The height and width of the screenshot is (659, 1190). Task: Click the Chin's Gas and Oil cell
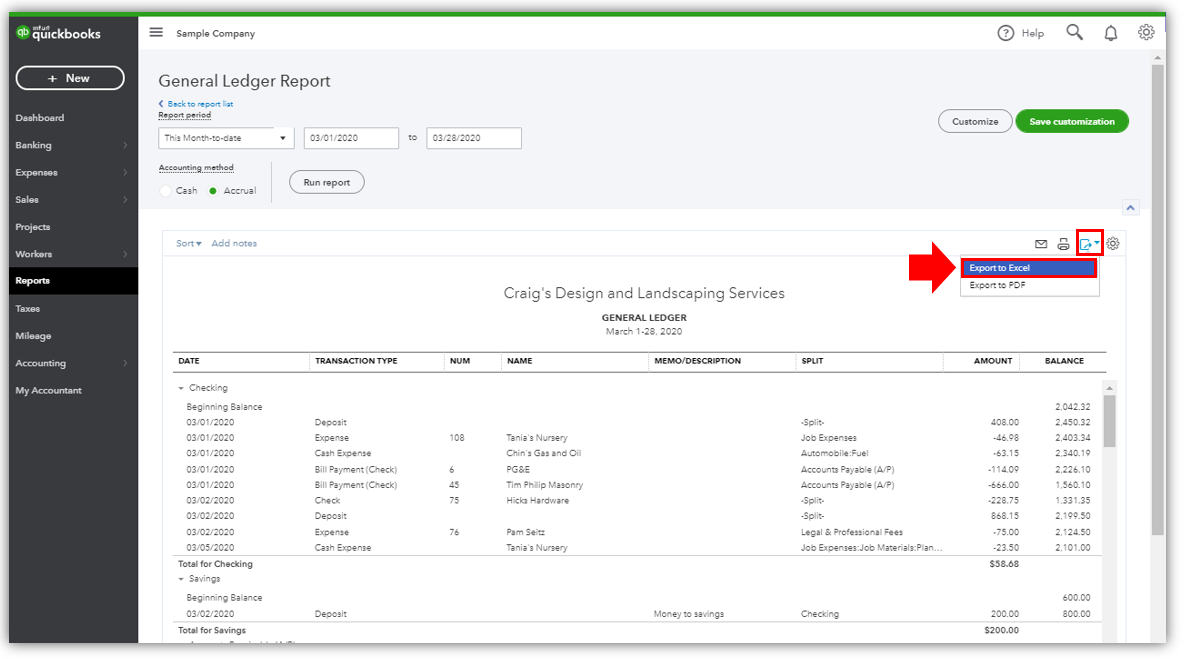(x=544, y=453)
